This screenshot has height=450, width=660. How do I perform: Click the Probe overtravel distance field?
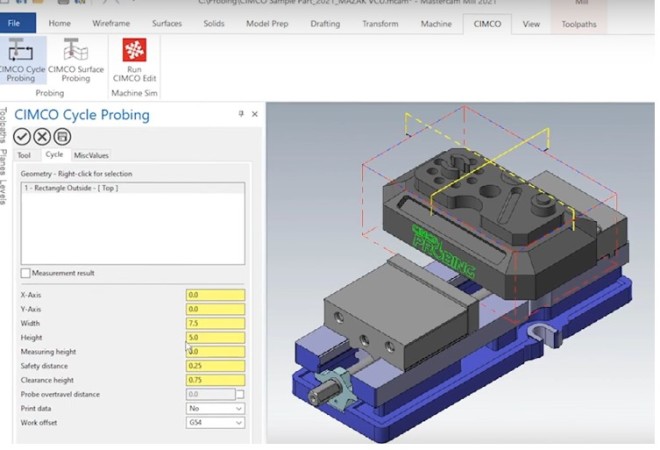[x=210, y=394]
